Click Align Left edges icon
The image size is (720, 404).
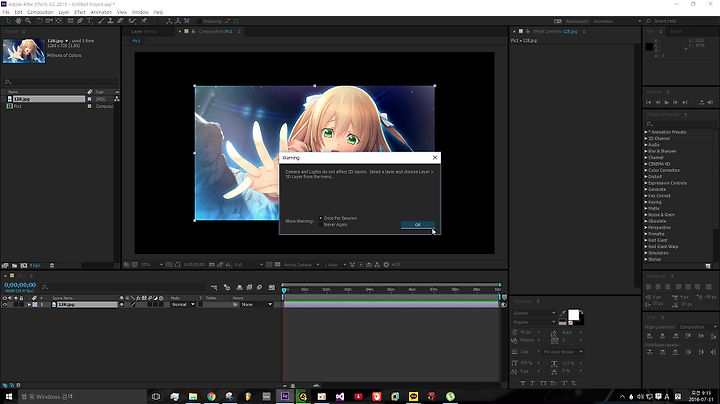point(650,336)
